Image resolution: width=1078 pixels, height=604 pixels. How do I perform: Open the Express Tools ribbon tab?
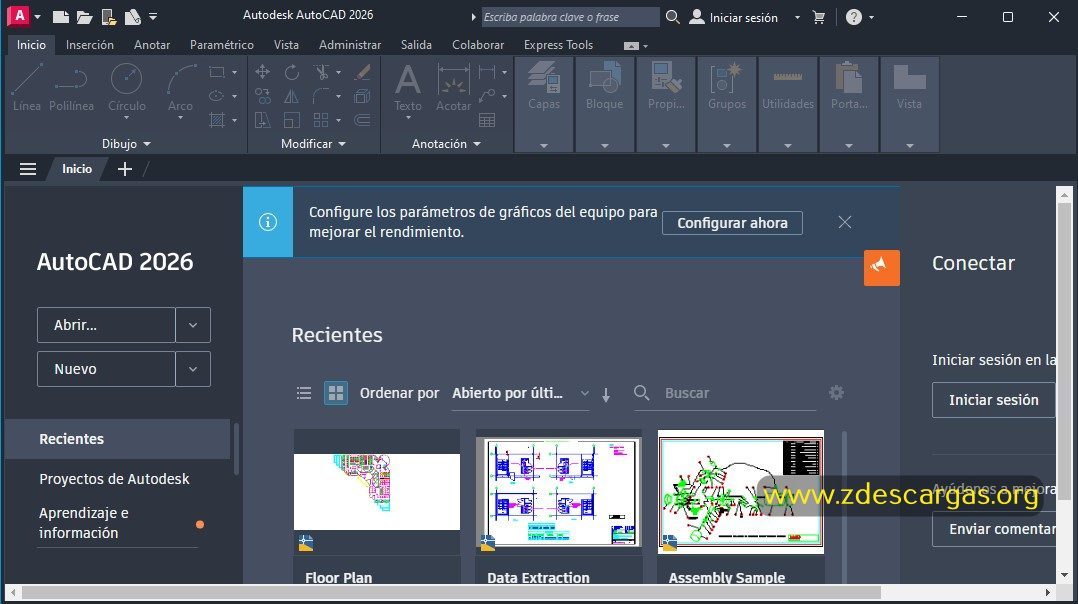(x=558, y=45)
